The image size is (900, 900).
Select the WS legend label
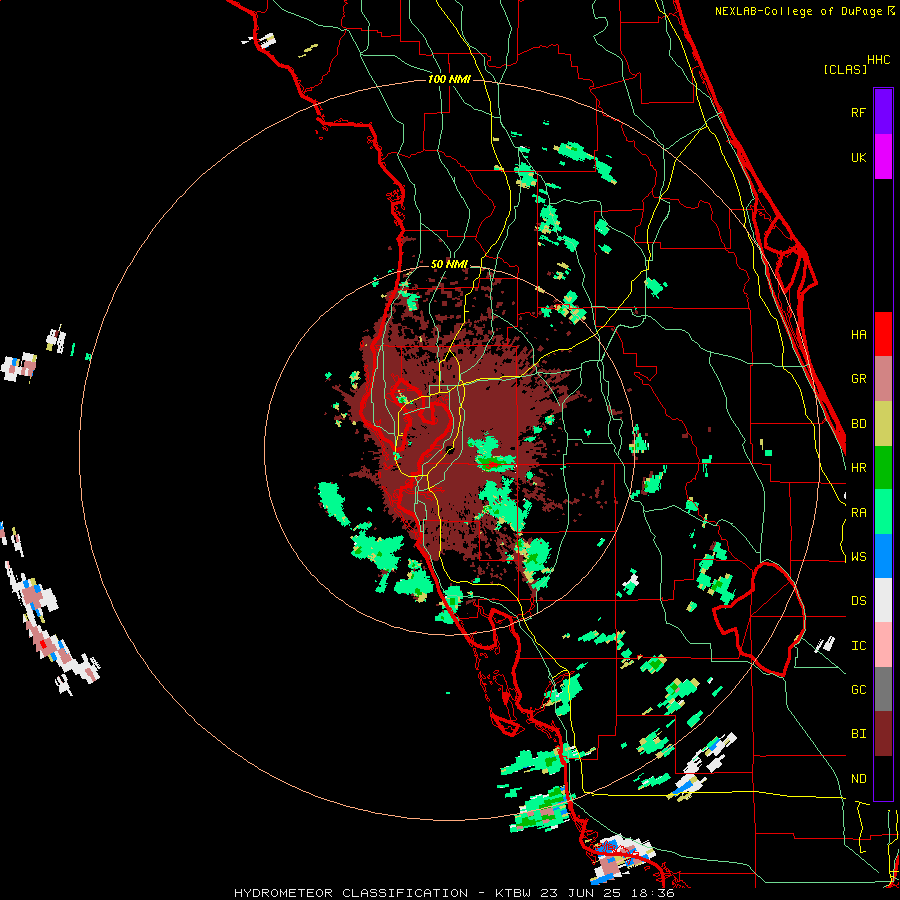[x=858, y=557]
